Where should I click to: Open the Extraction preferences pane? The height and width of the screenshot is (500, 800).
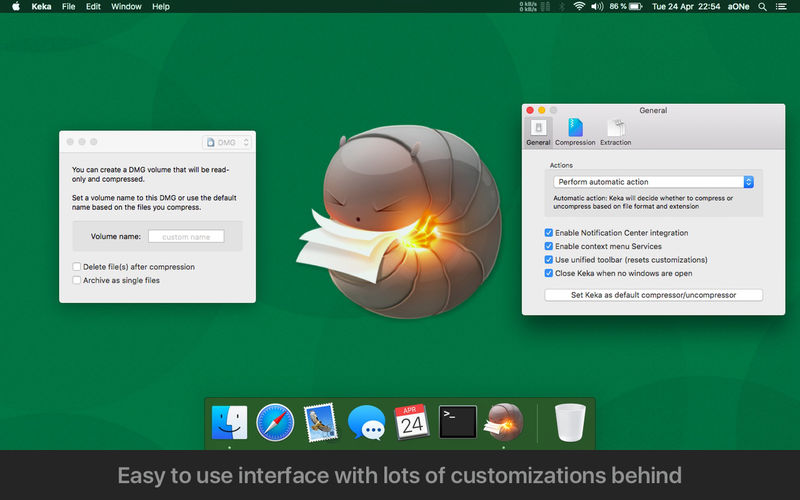(x=616, y=131)
